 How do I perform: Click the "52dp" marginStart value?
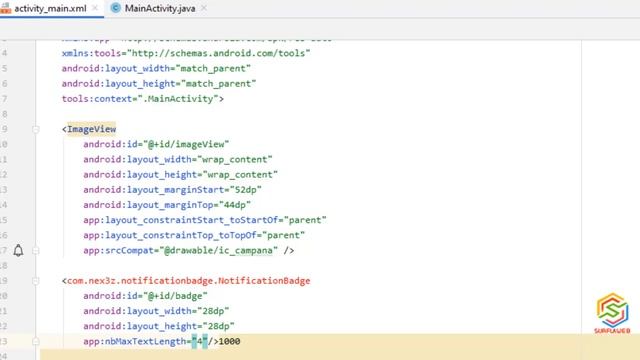pos(246,190)
